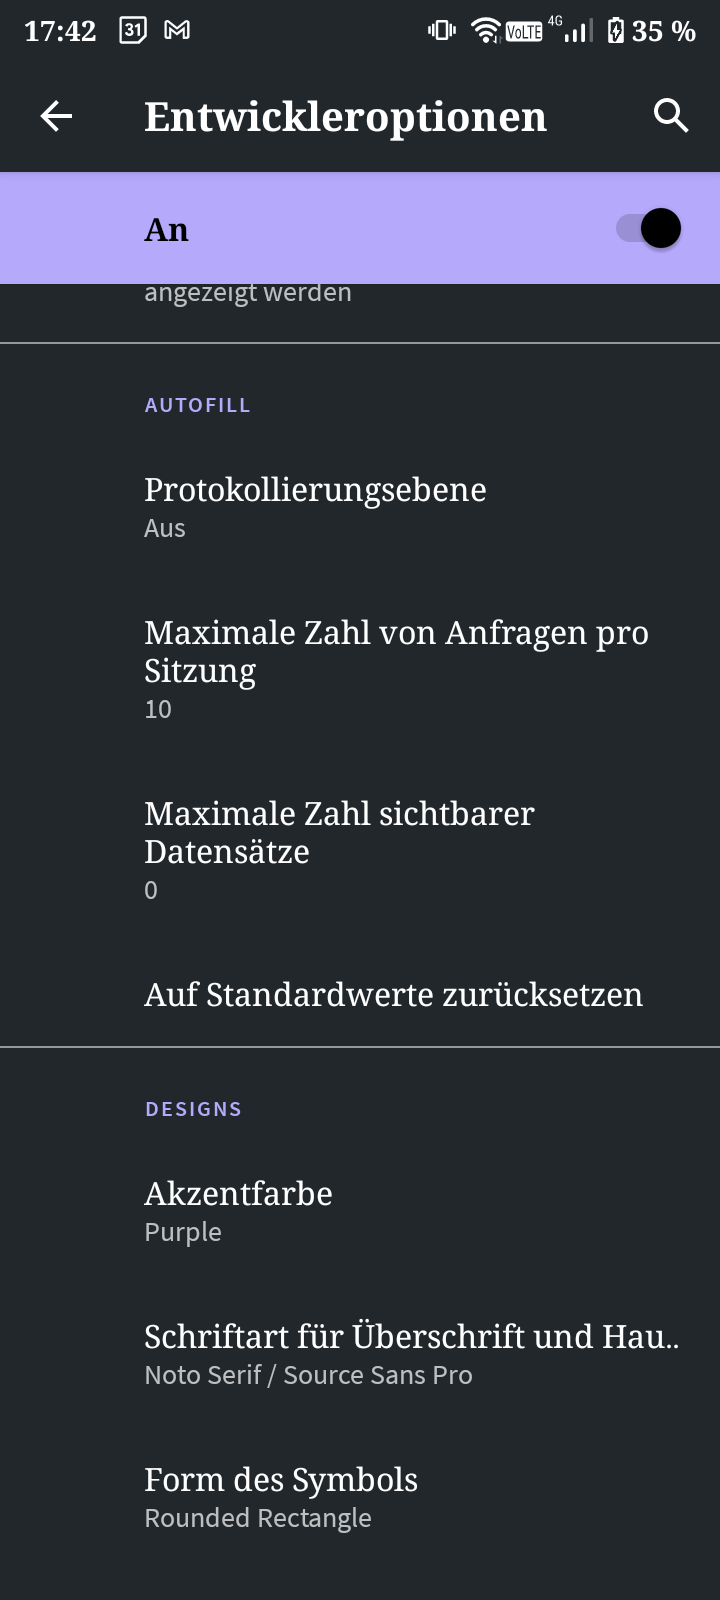Open Form des Symbols option
Image resolution: width=720 pixels, height=1600 pixels.
coord(281,1497)
